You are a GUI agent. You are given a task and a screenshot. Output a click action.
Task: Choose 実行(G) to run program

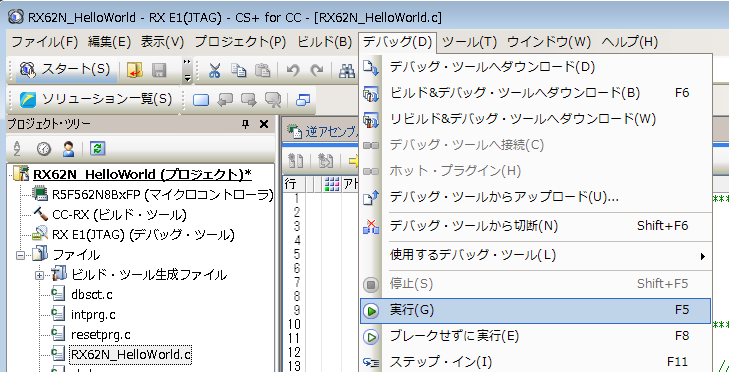tap(536, 310)
